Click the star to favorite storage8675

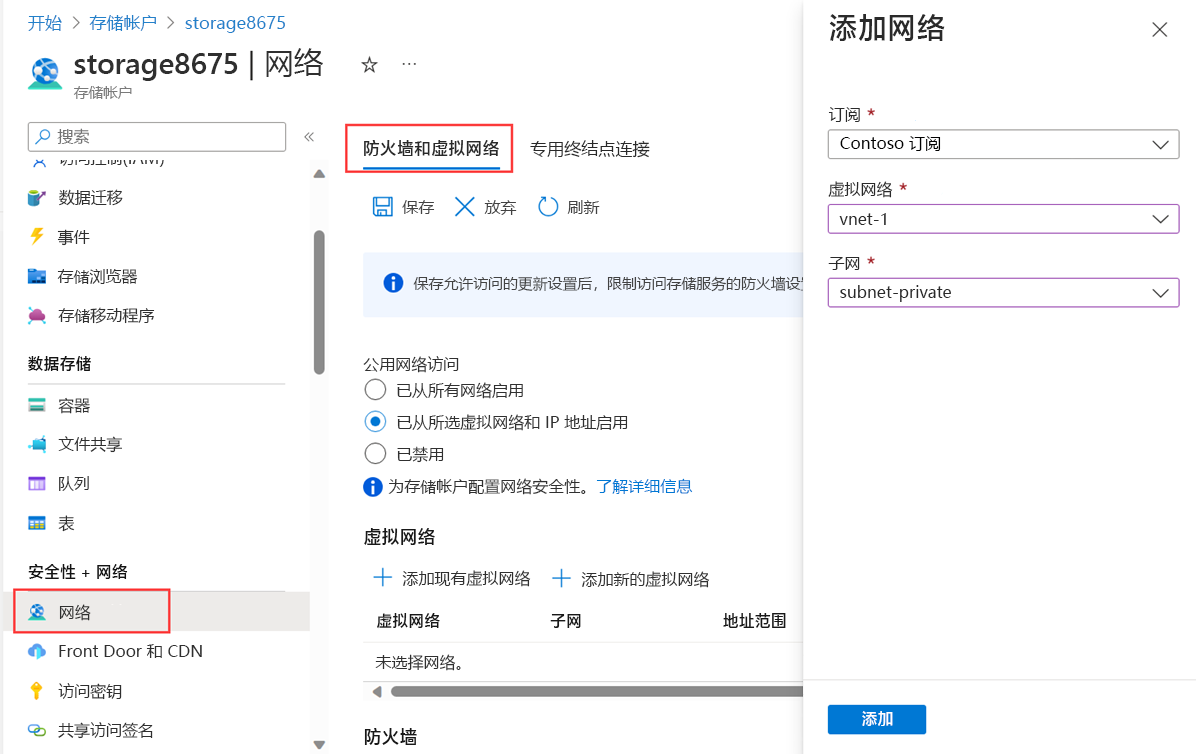(369, 64)
